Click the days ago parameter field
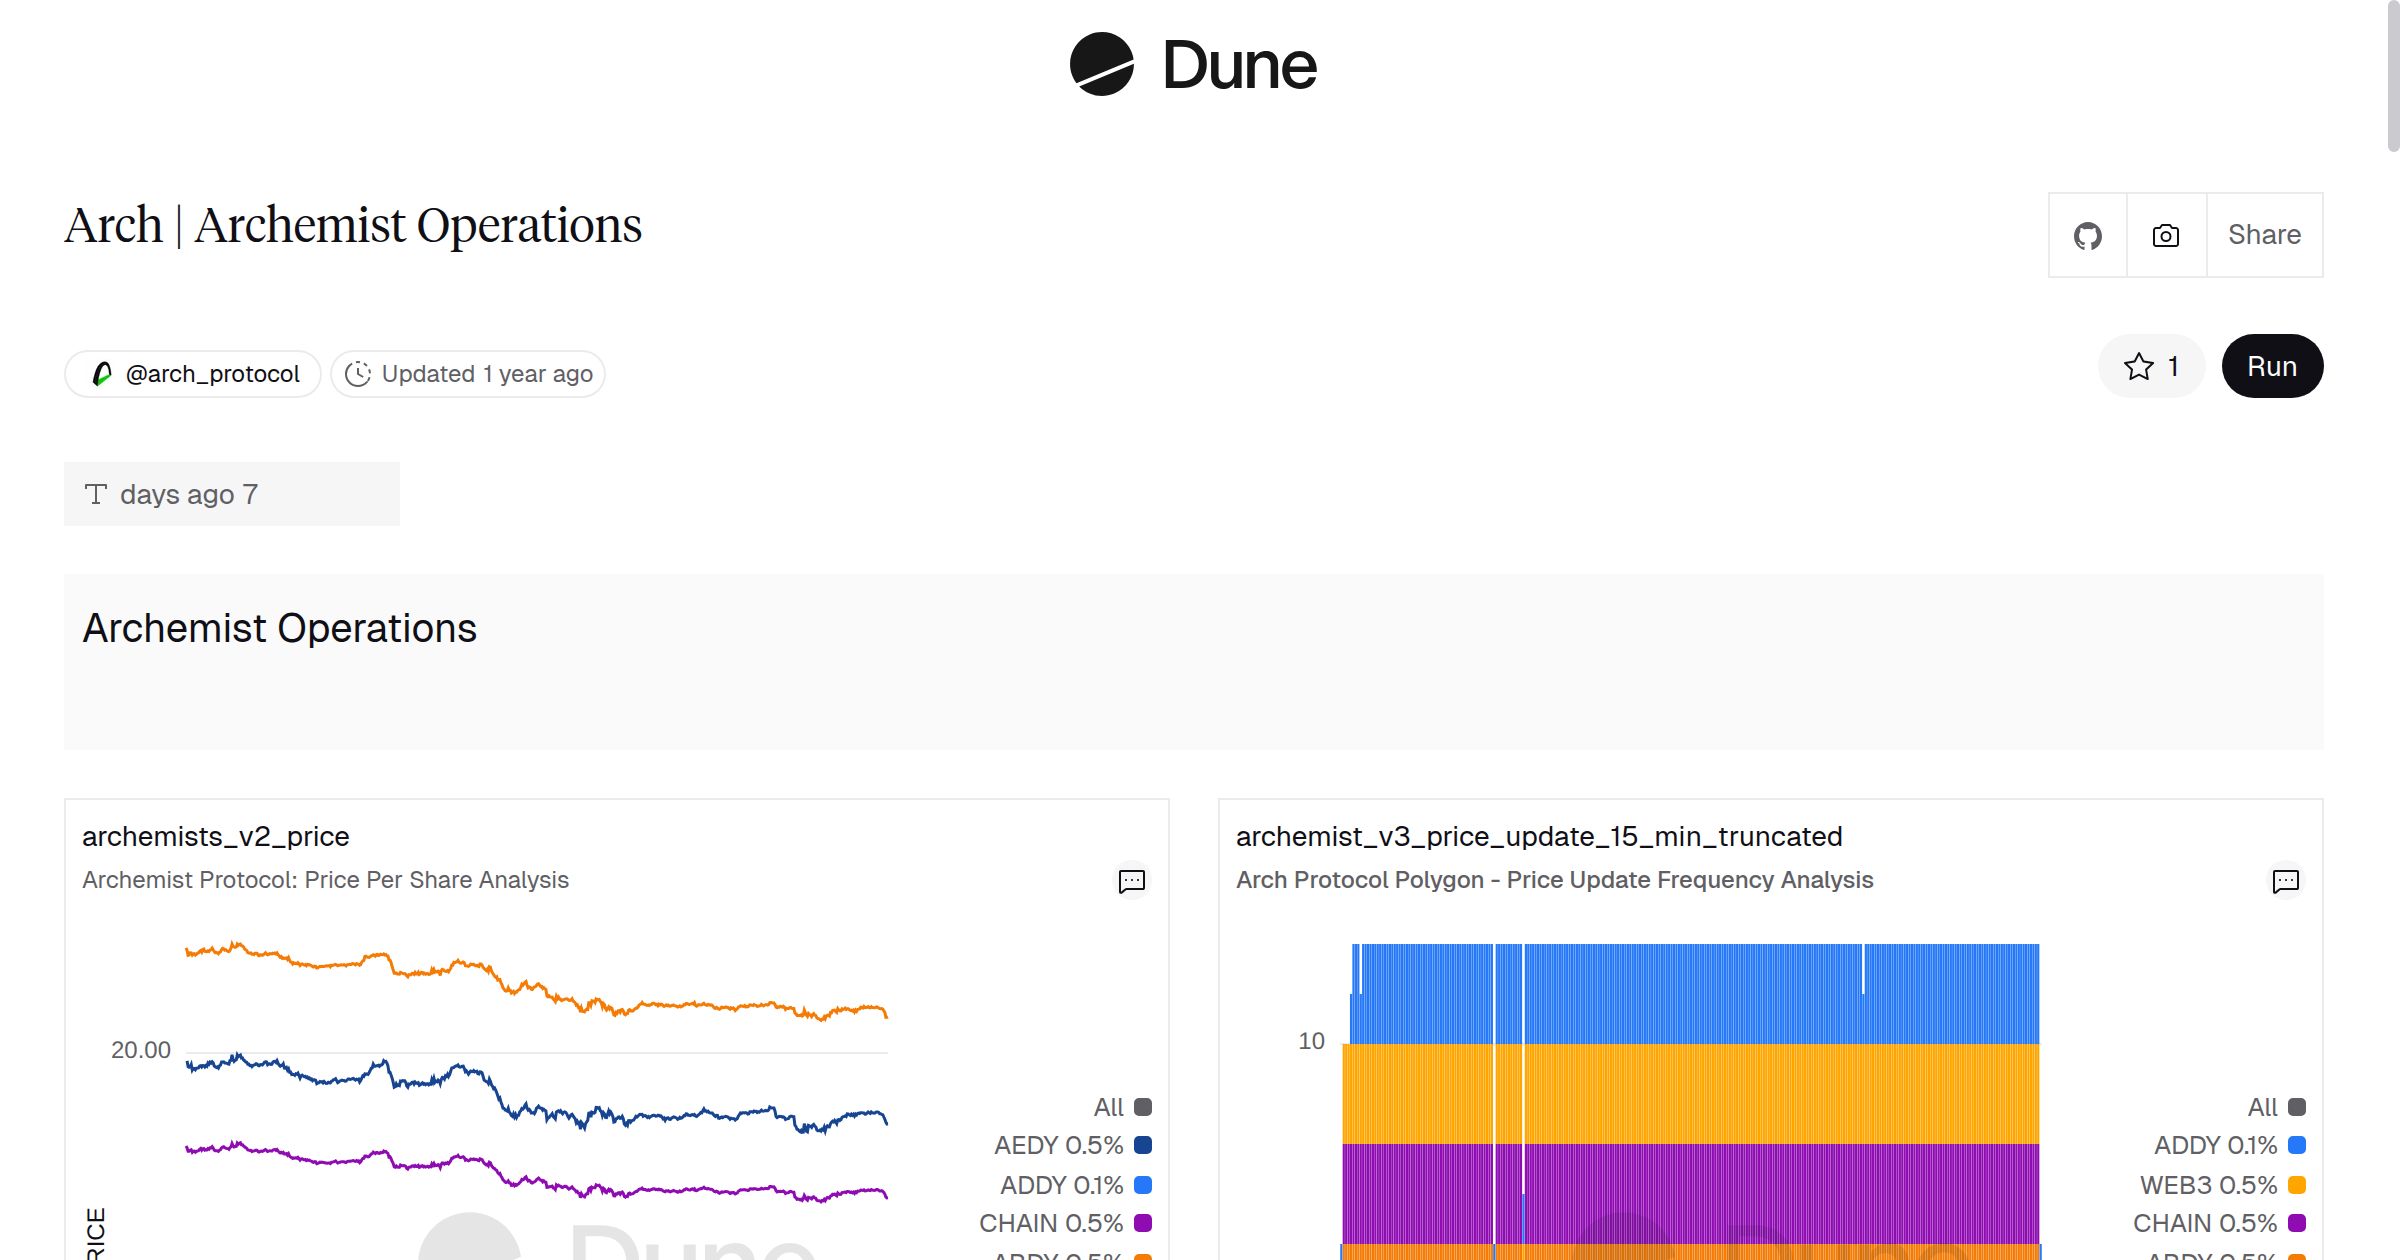Viewport: 2400px width, 1260px height. click(232, 494)
